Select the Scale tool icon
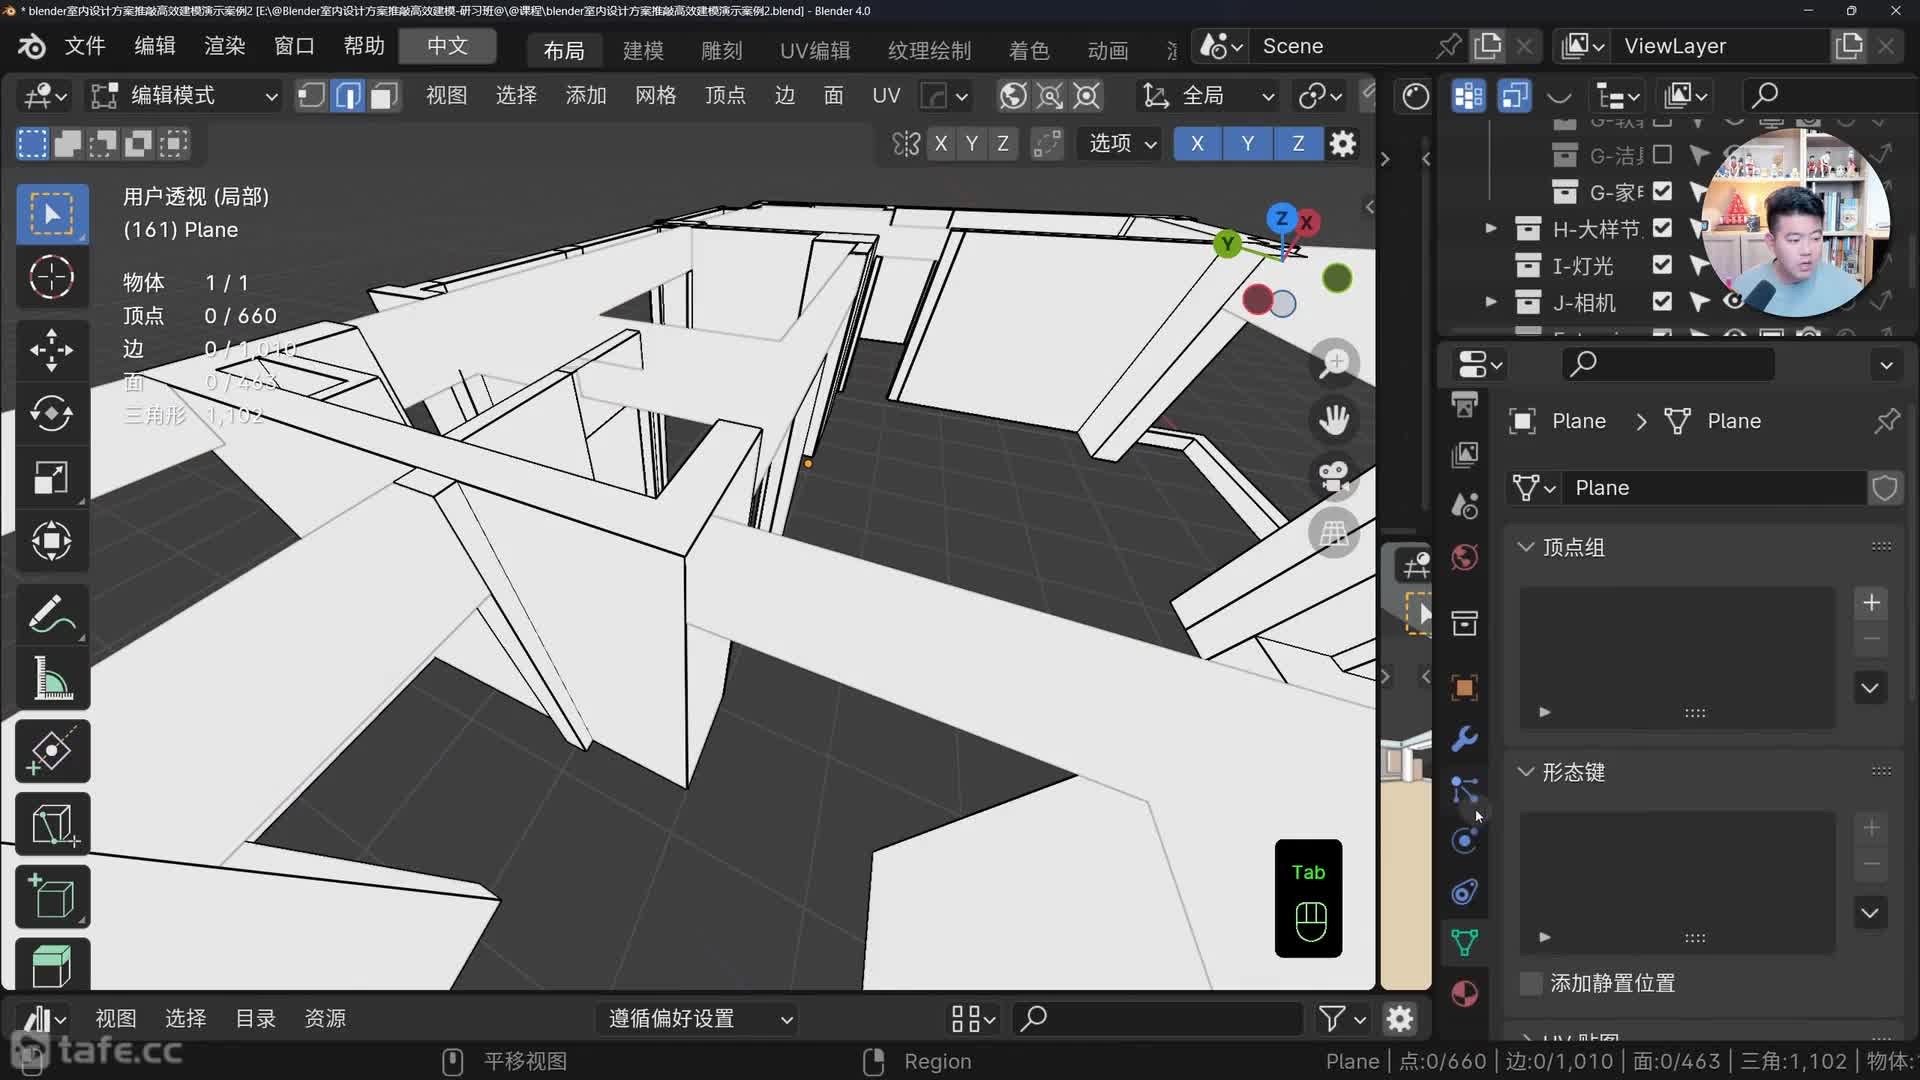Viewport: 1920px width, 1080px height. [x=51, y=478]
